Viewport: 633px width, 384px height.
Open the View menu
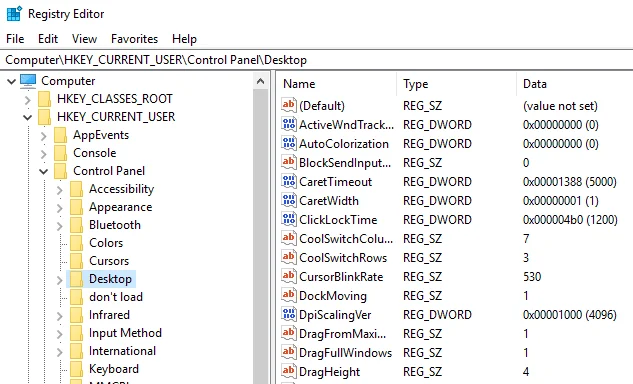coord(84,39)
